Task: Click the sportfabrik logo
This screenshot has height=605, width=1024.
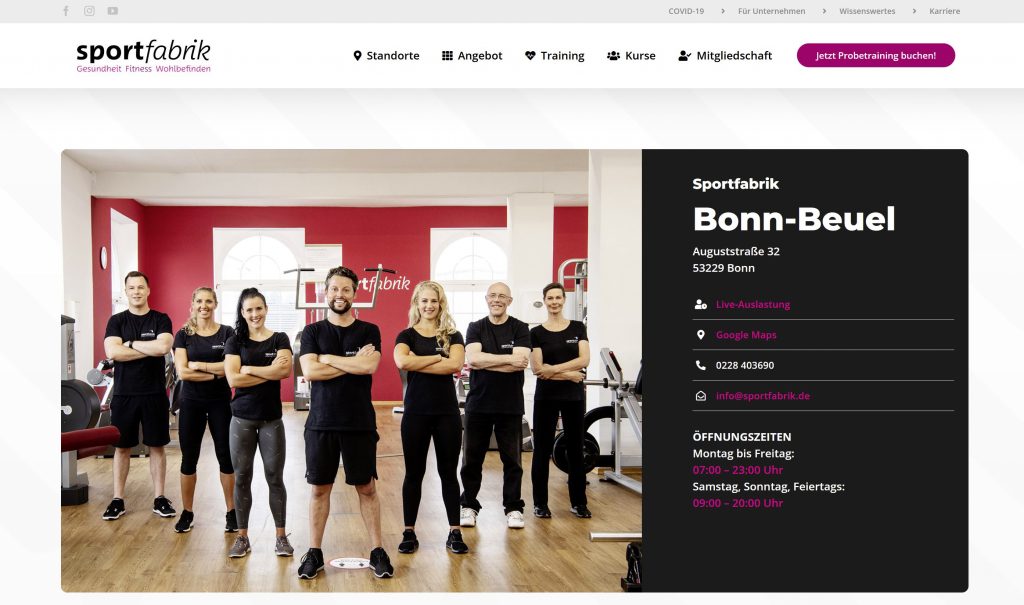Action: click(x=144, y=56)
